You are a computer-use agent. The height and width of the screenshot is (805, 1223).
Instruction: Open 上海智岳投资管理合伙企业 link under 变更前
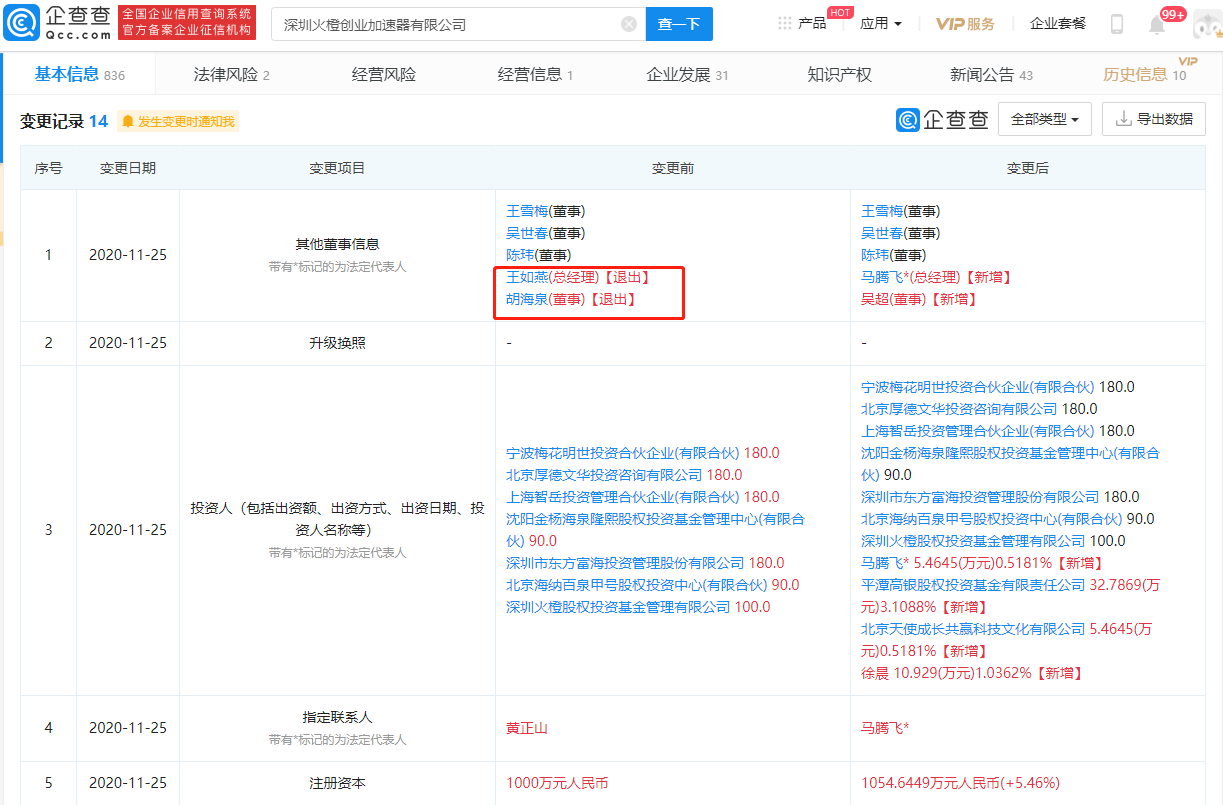click(x=623, y=497)
